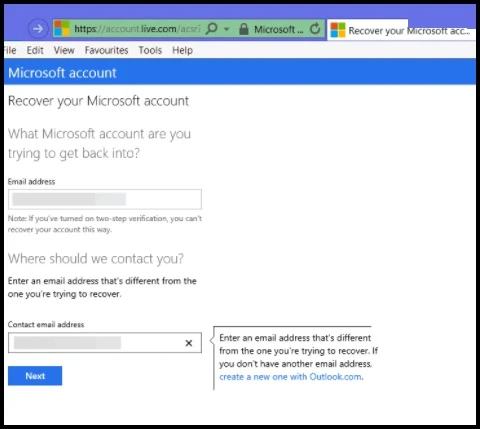The width and height of the screenshot is (480, 429).
Task: Click into the Email address field
Action: (105, 199)
